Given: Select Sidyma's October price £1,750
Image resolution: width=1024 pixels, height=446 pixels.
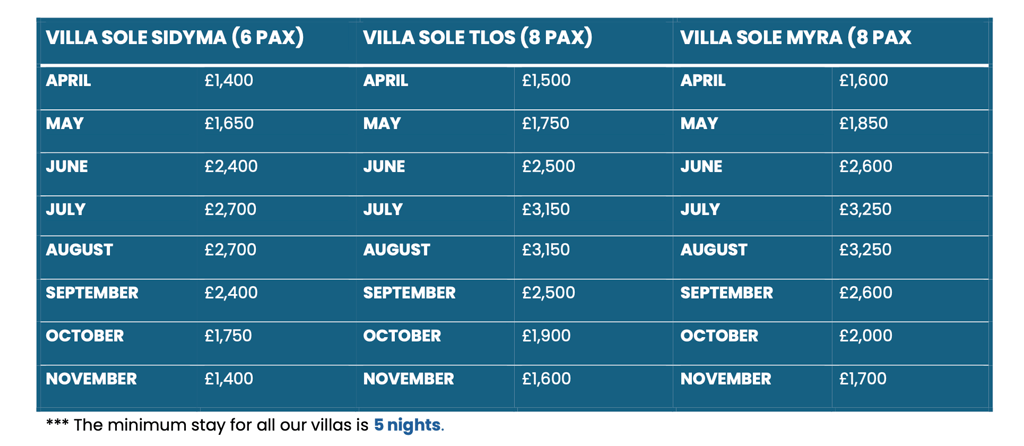Looking at the screenshot, I should [x=228, y=336].
